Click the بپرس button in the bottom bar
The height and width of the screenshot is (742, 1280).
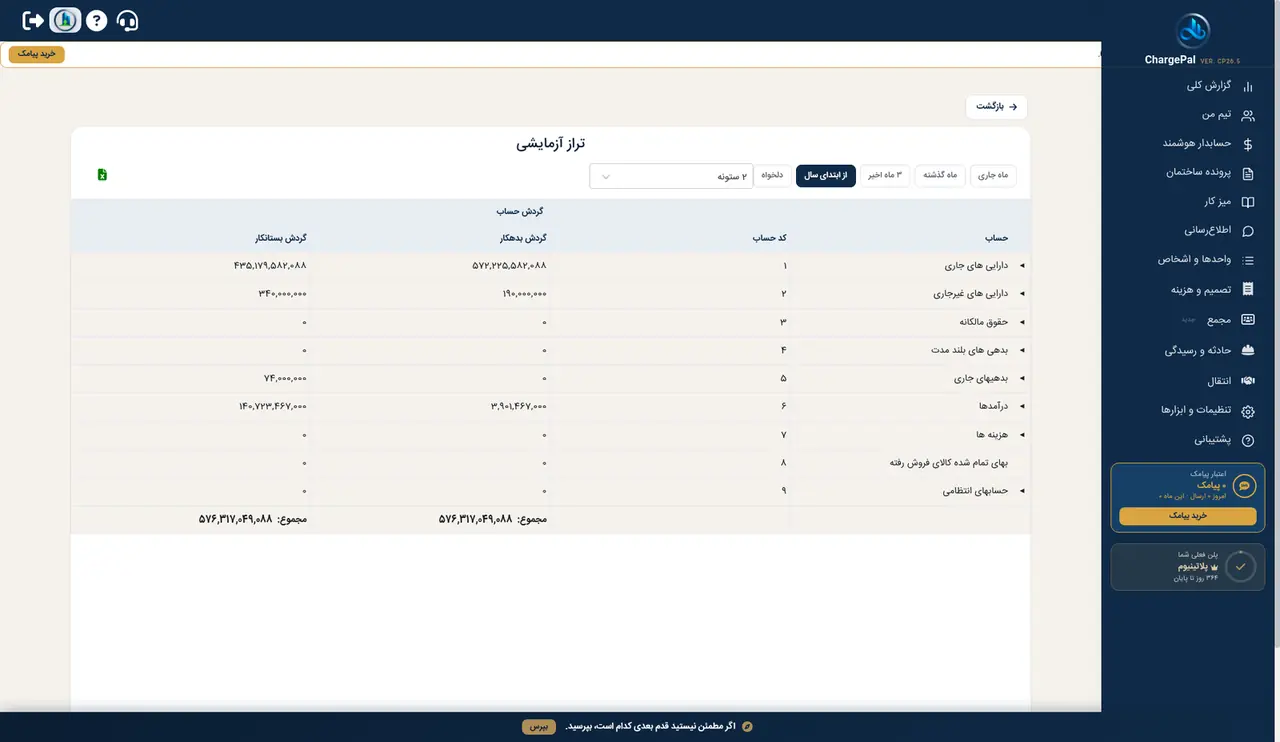[539, 726]
